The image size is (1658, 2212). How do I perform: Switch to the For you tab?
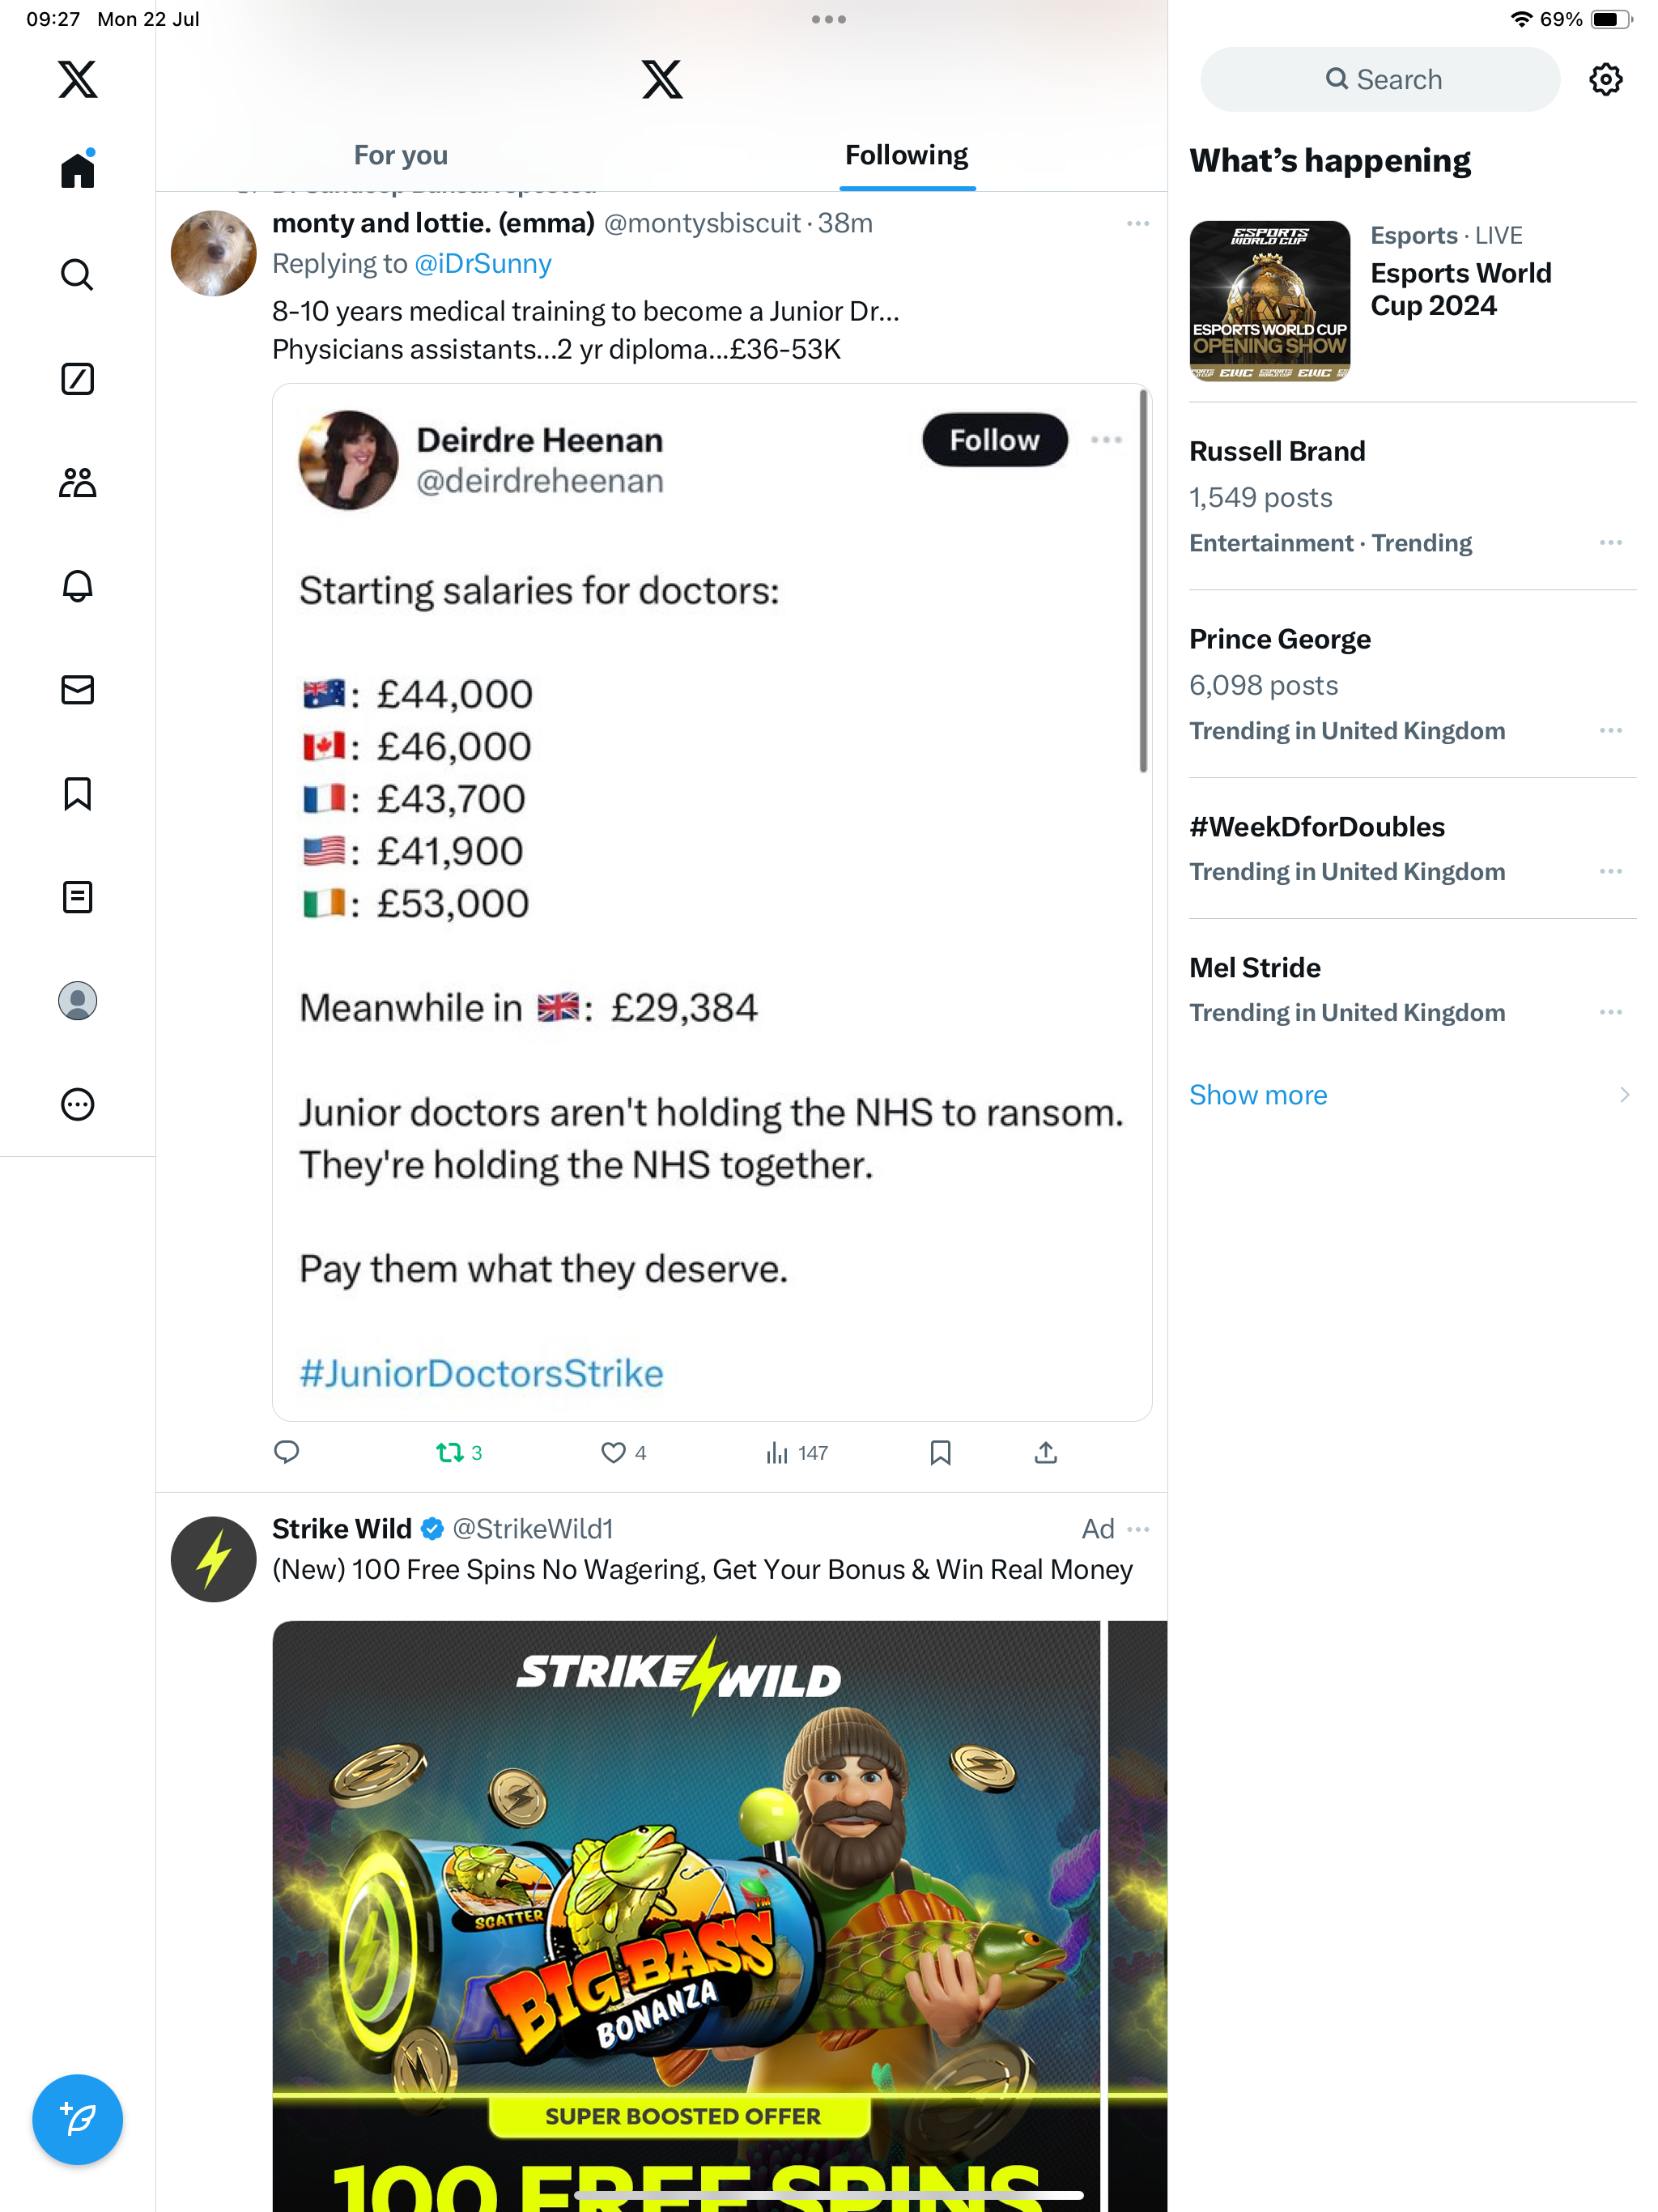coord(400,155)
